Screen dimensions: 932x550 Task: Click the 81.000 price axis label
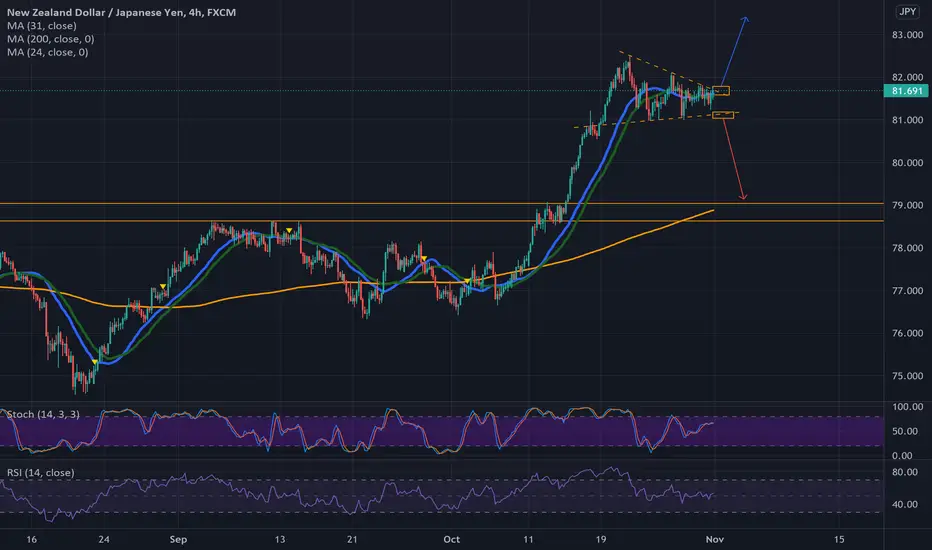(907, 120)
